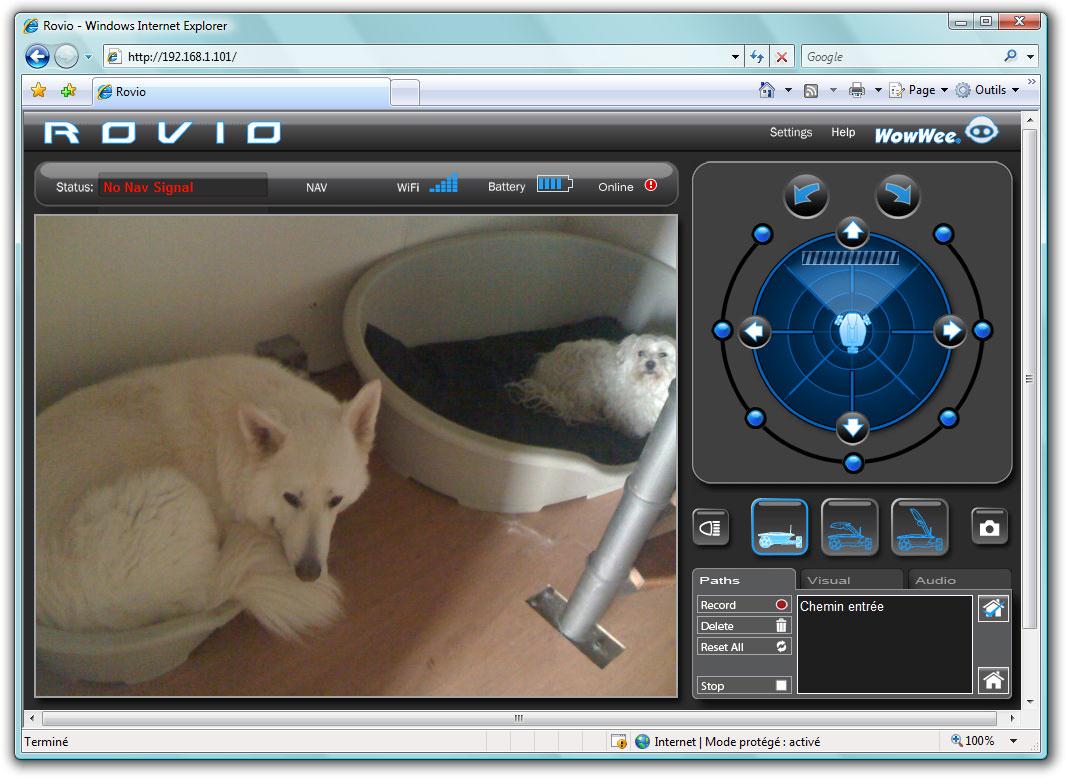Viewport: 1066px width, 778px height.
Task: Stop loading with the red X
Action: pos(782,56)
